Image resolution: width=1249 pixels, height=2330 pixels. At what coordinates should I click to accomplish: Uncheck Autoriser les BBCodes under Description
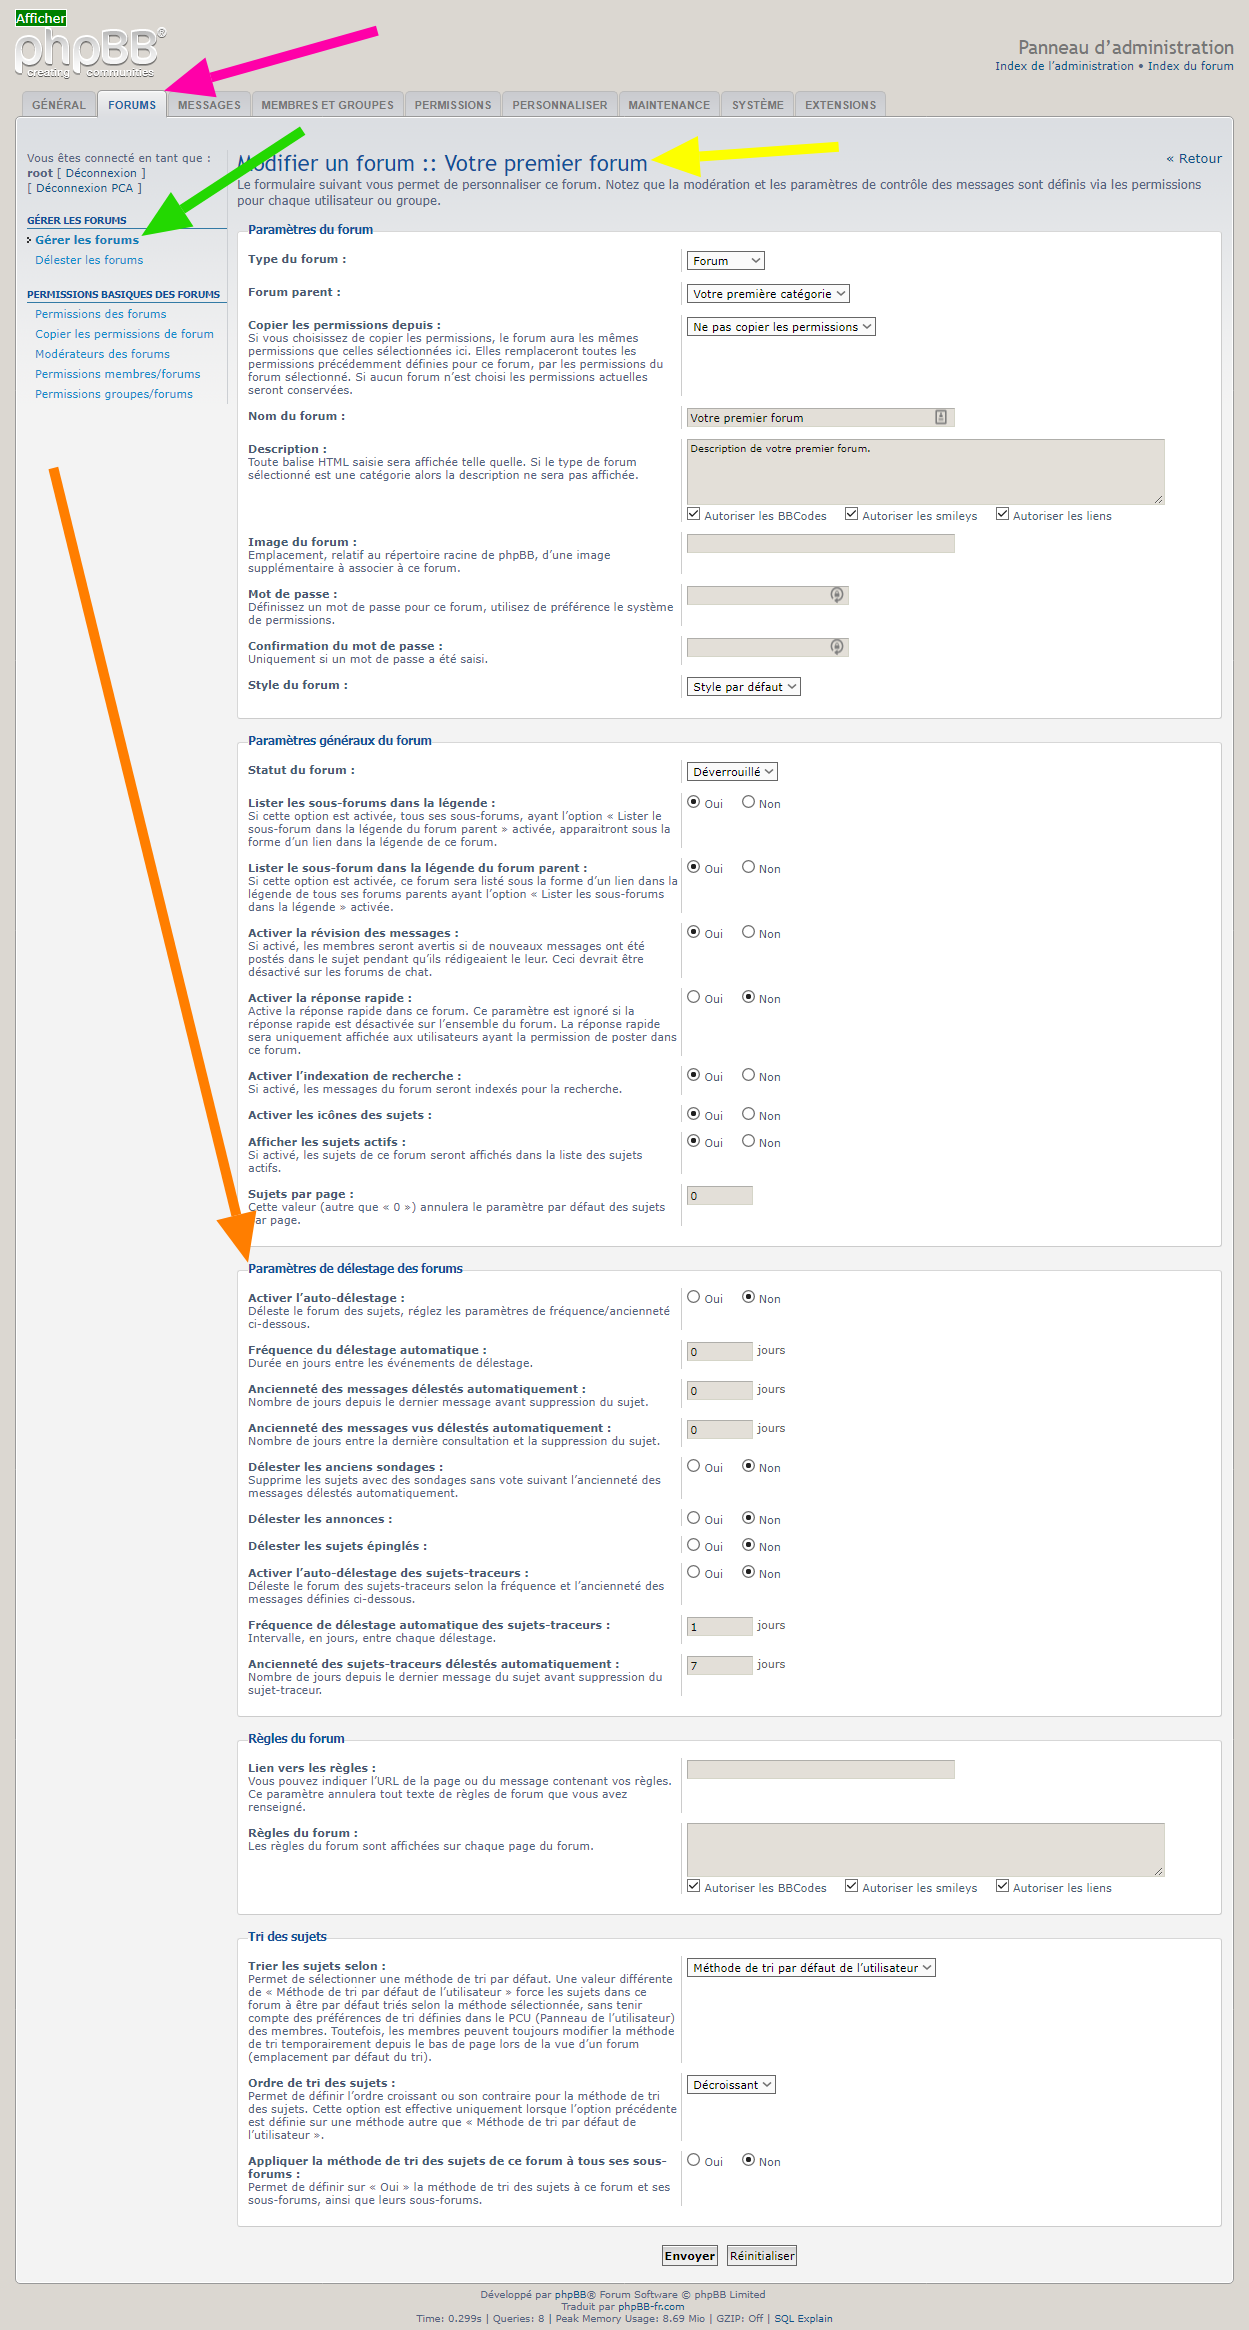[694, 514]
